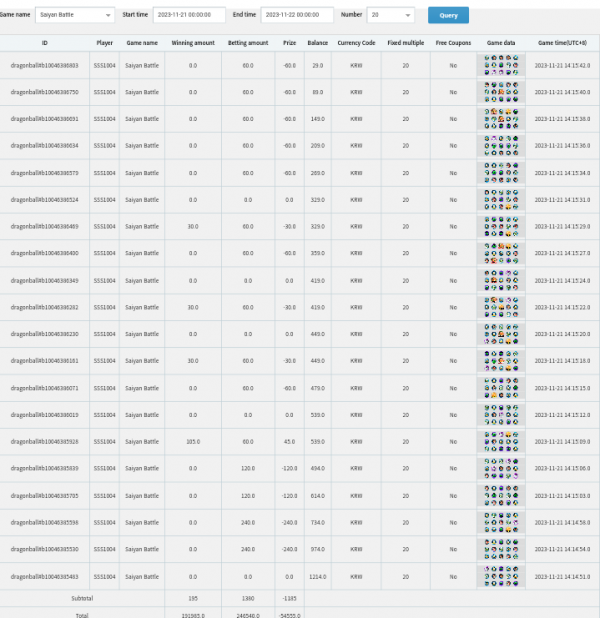Click the subtotal betting amount 1380
Viewport: 600px width, 618px height.
pyautogui.click(x=248, y=598)
